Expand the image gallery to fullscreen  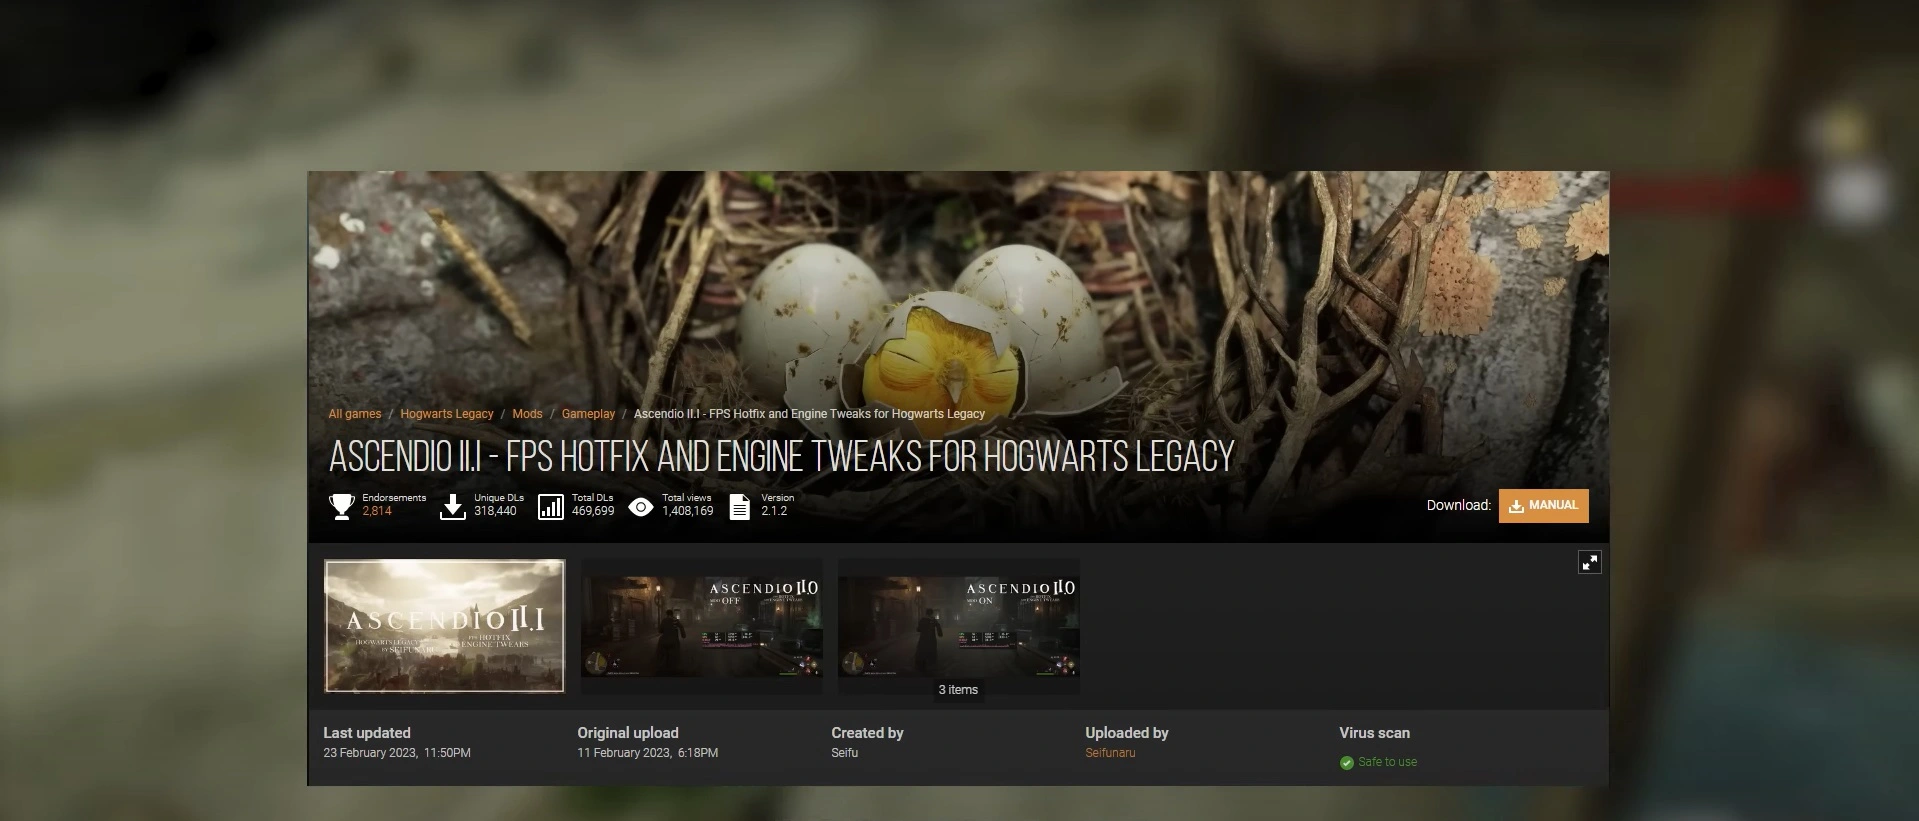tap(1589, 562)
